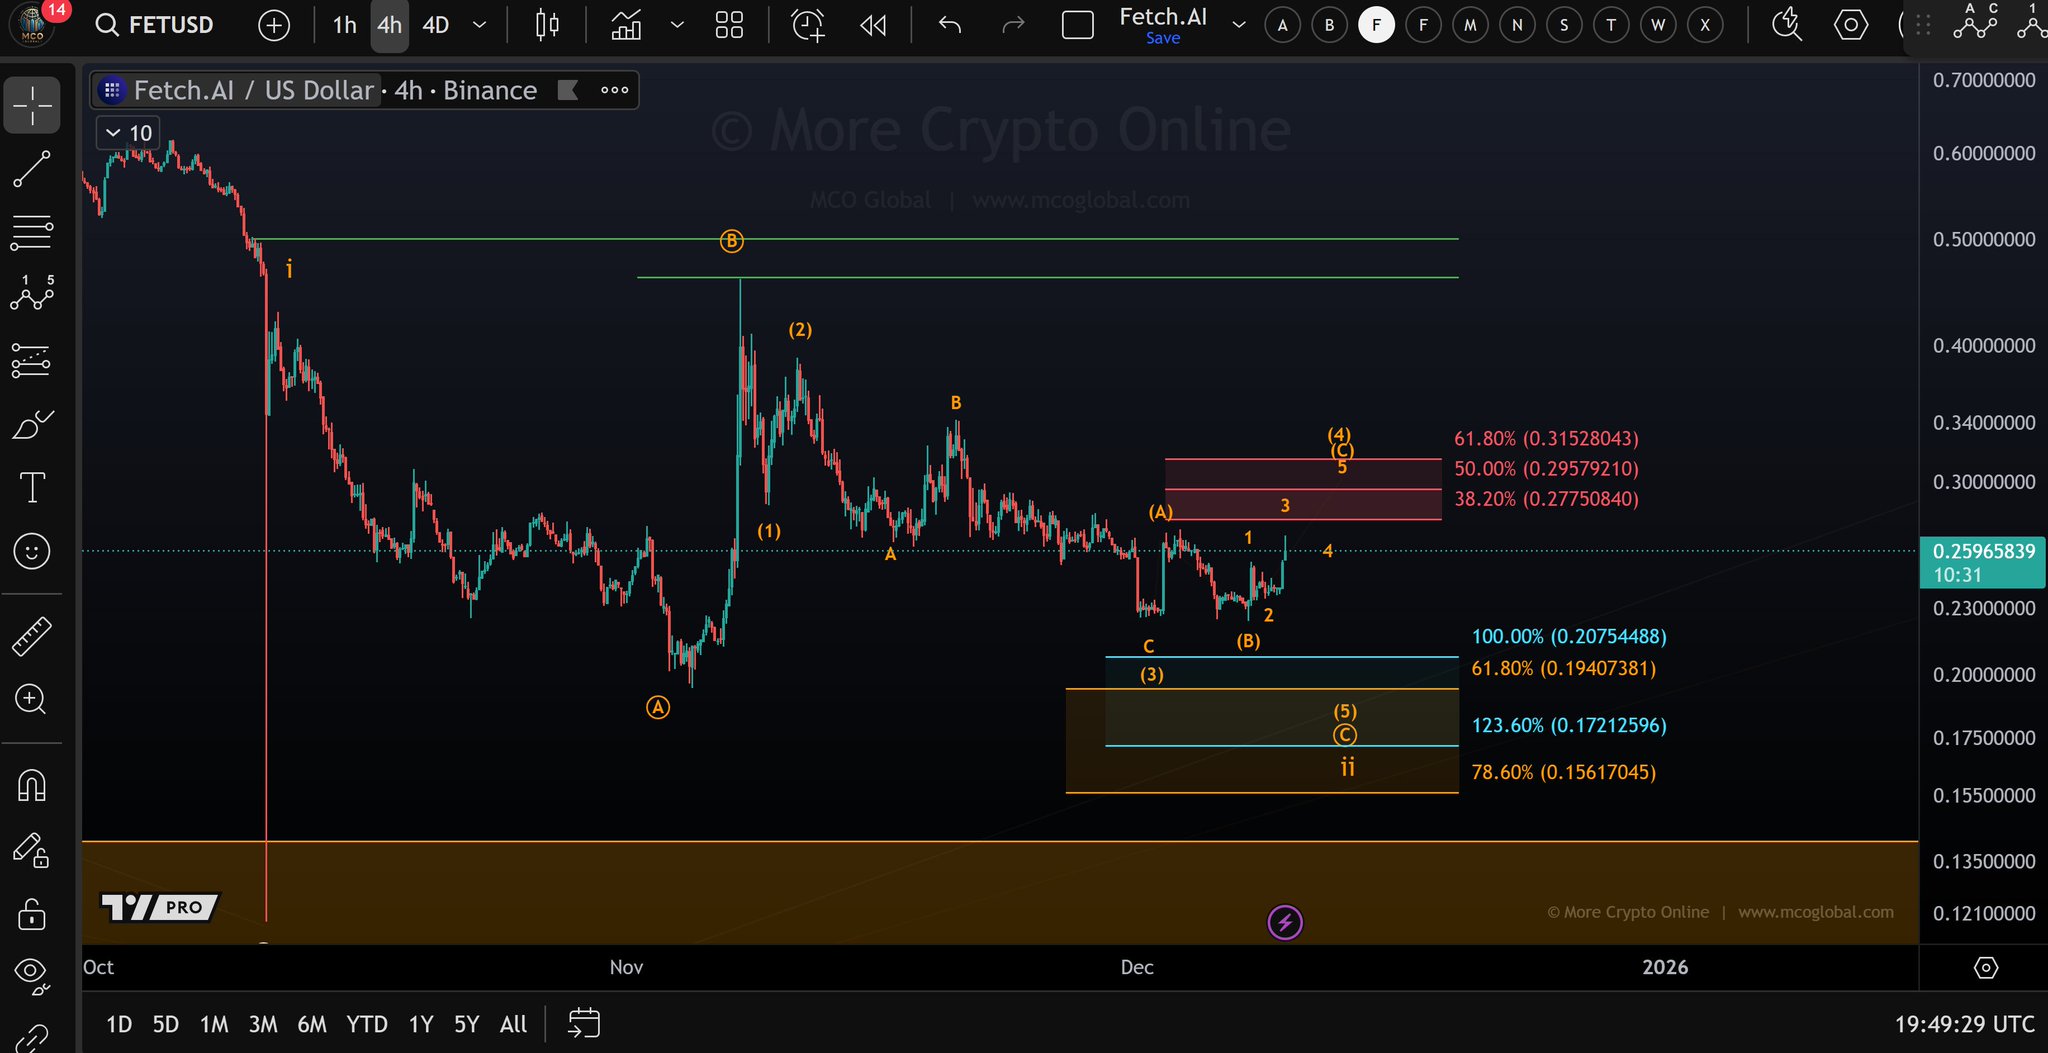This screenshot has width=2048, height=1053.
Task: Open the indicators chart icon
Action: [627, 25]
